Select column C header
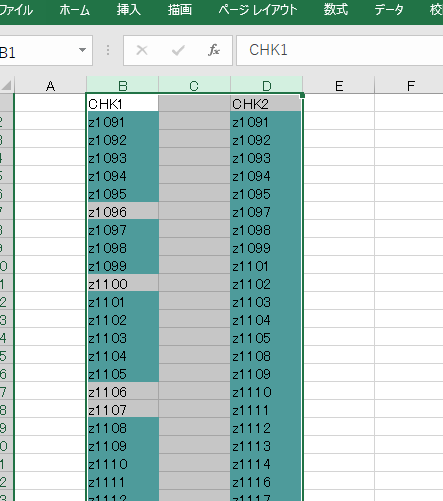The width and height of the screenshot is (443, 501). click(x=194, y=86)
